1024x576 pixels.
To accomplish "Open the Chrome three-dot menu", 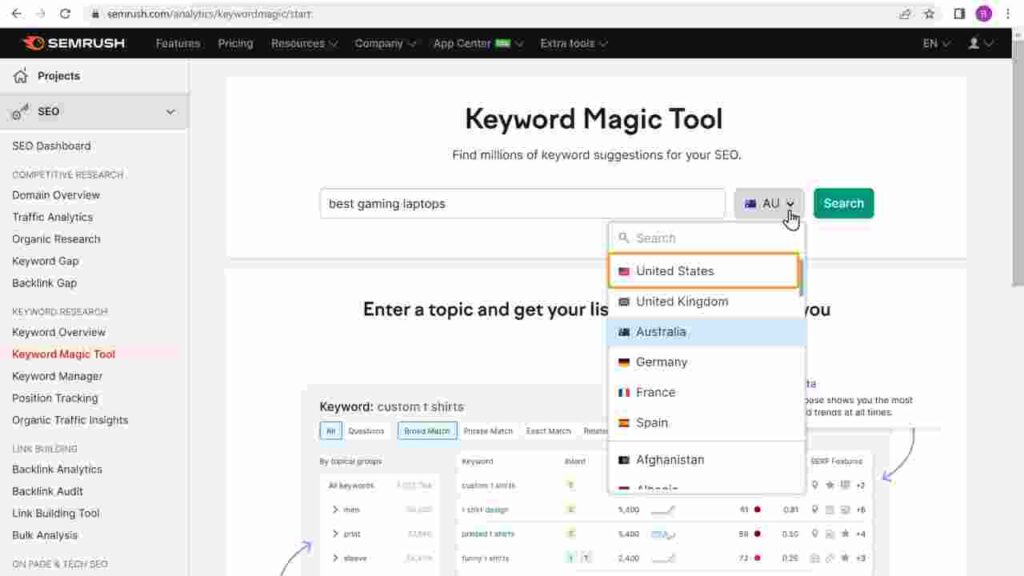I will [1008, 14].
